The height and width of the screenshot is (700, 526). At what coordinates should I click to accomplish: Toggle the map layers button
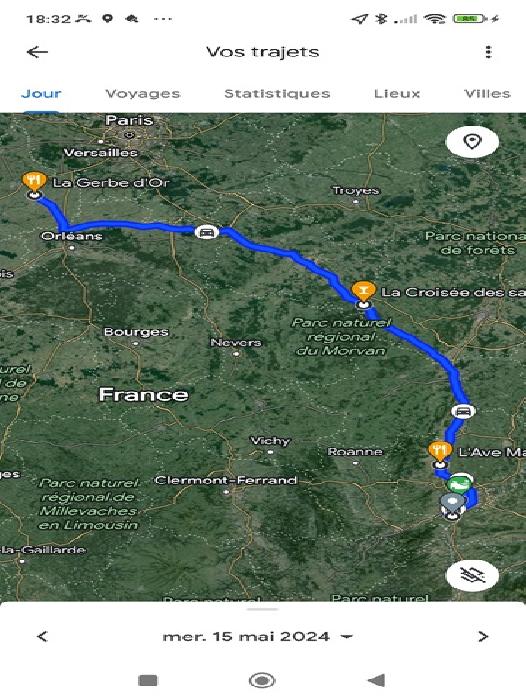point(472,576)
